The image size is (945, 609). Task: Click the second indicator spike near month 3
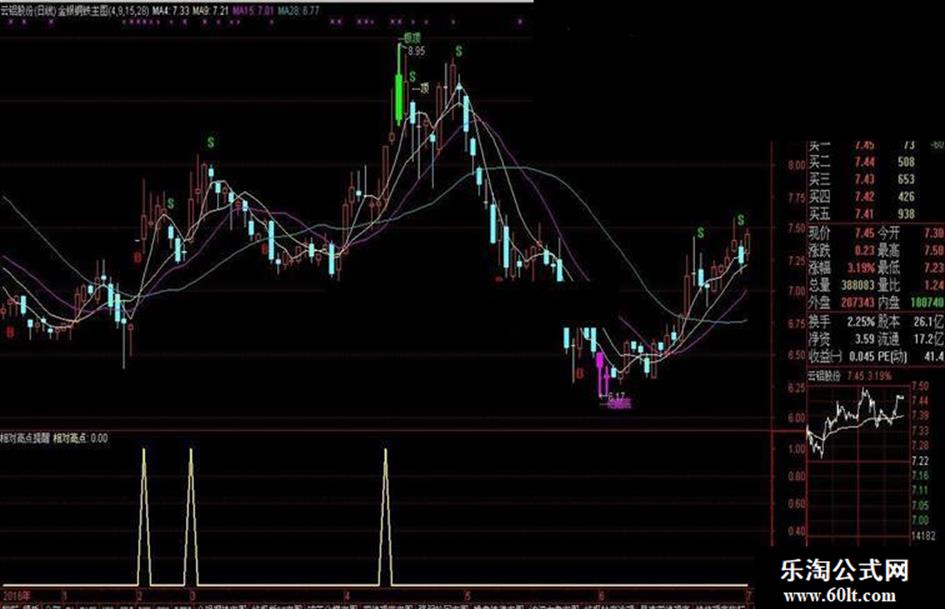click(x=191, y=517)
